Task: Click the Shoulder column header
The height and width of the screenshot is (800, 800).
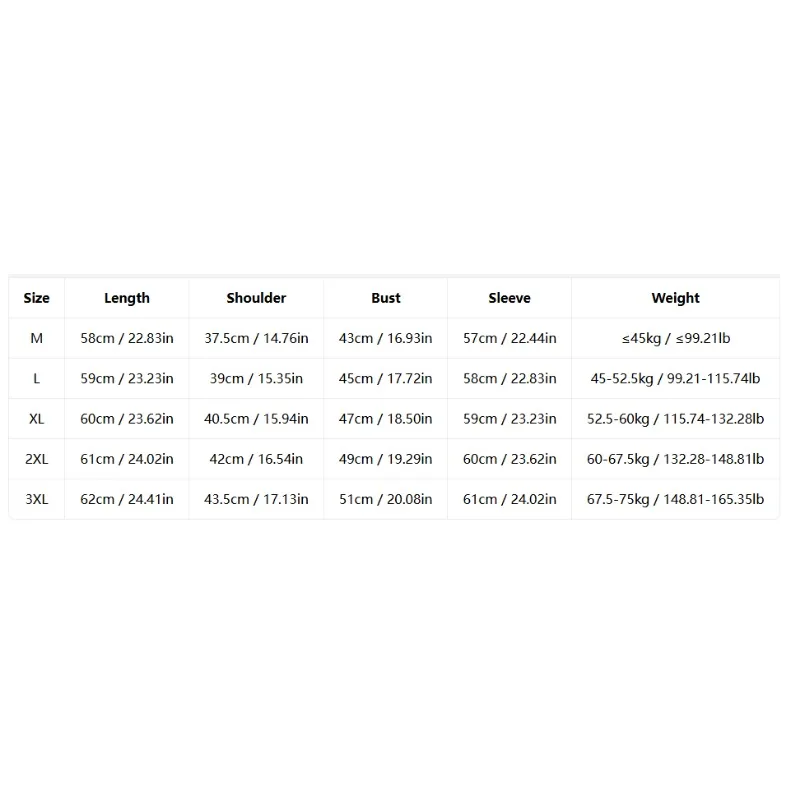Action: pyautogui.click(x=256, y=298)
